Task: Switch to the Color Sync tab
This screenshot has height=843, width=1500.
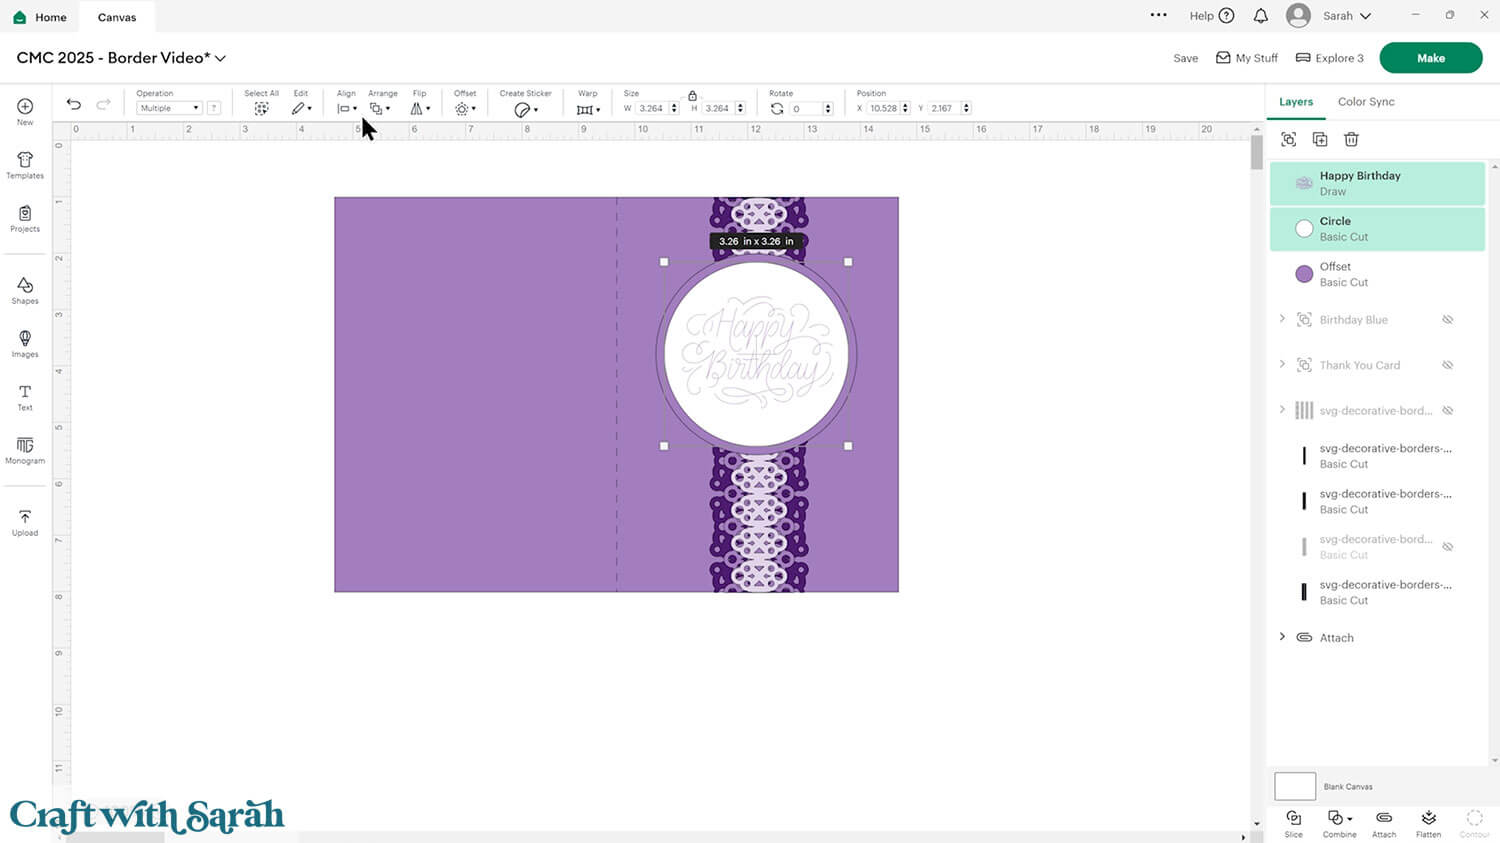Action: 1365,102
